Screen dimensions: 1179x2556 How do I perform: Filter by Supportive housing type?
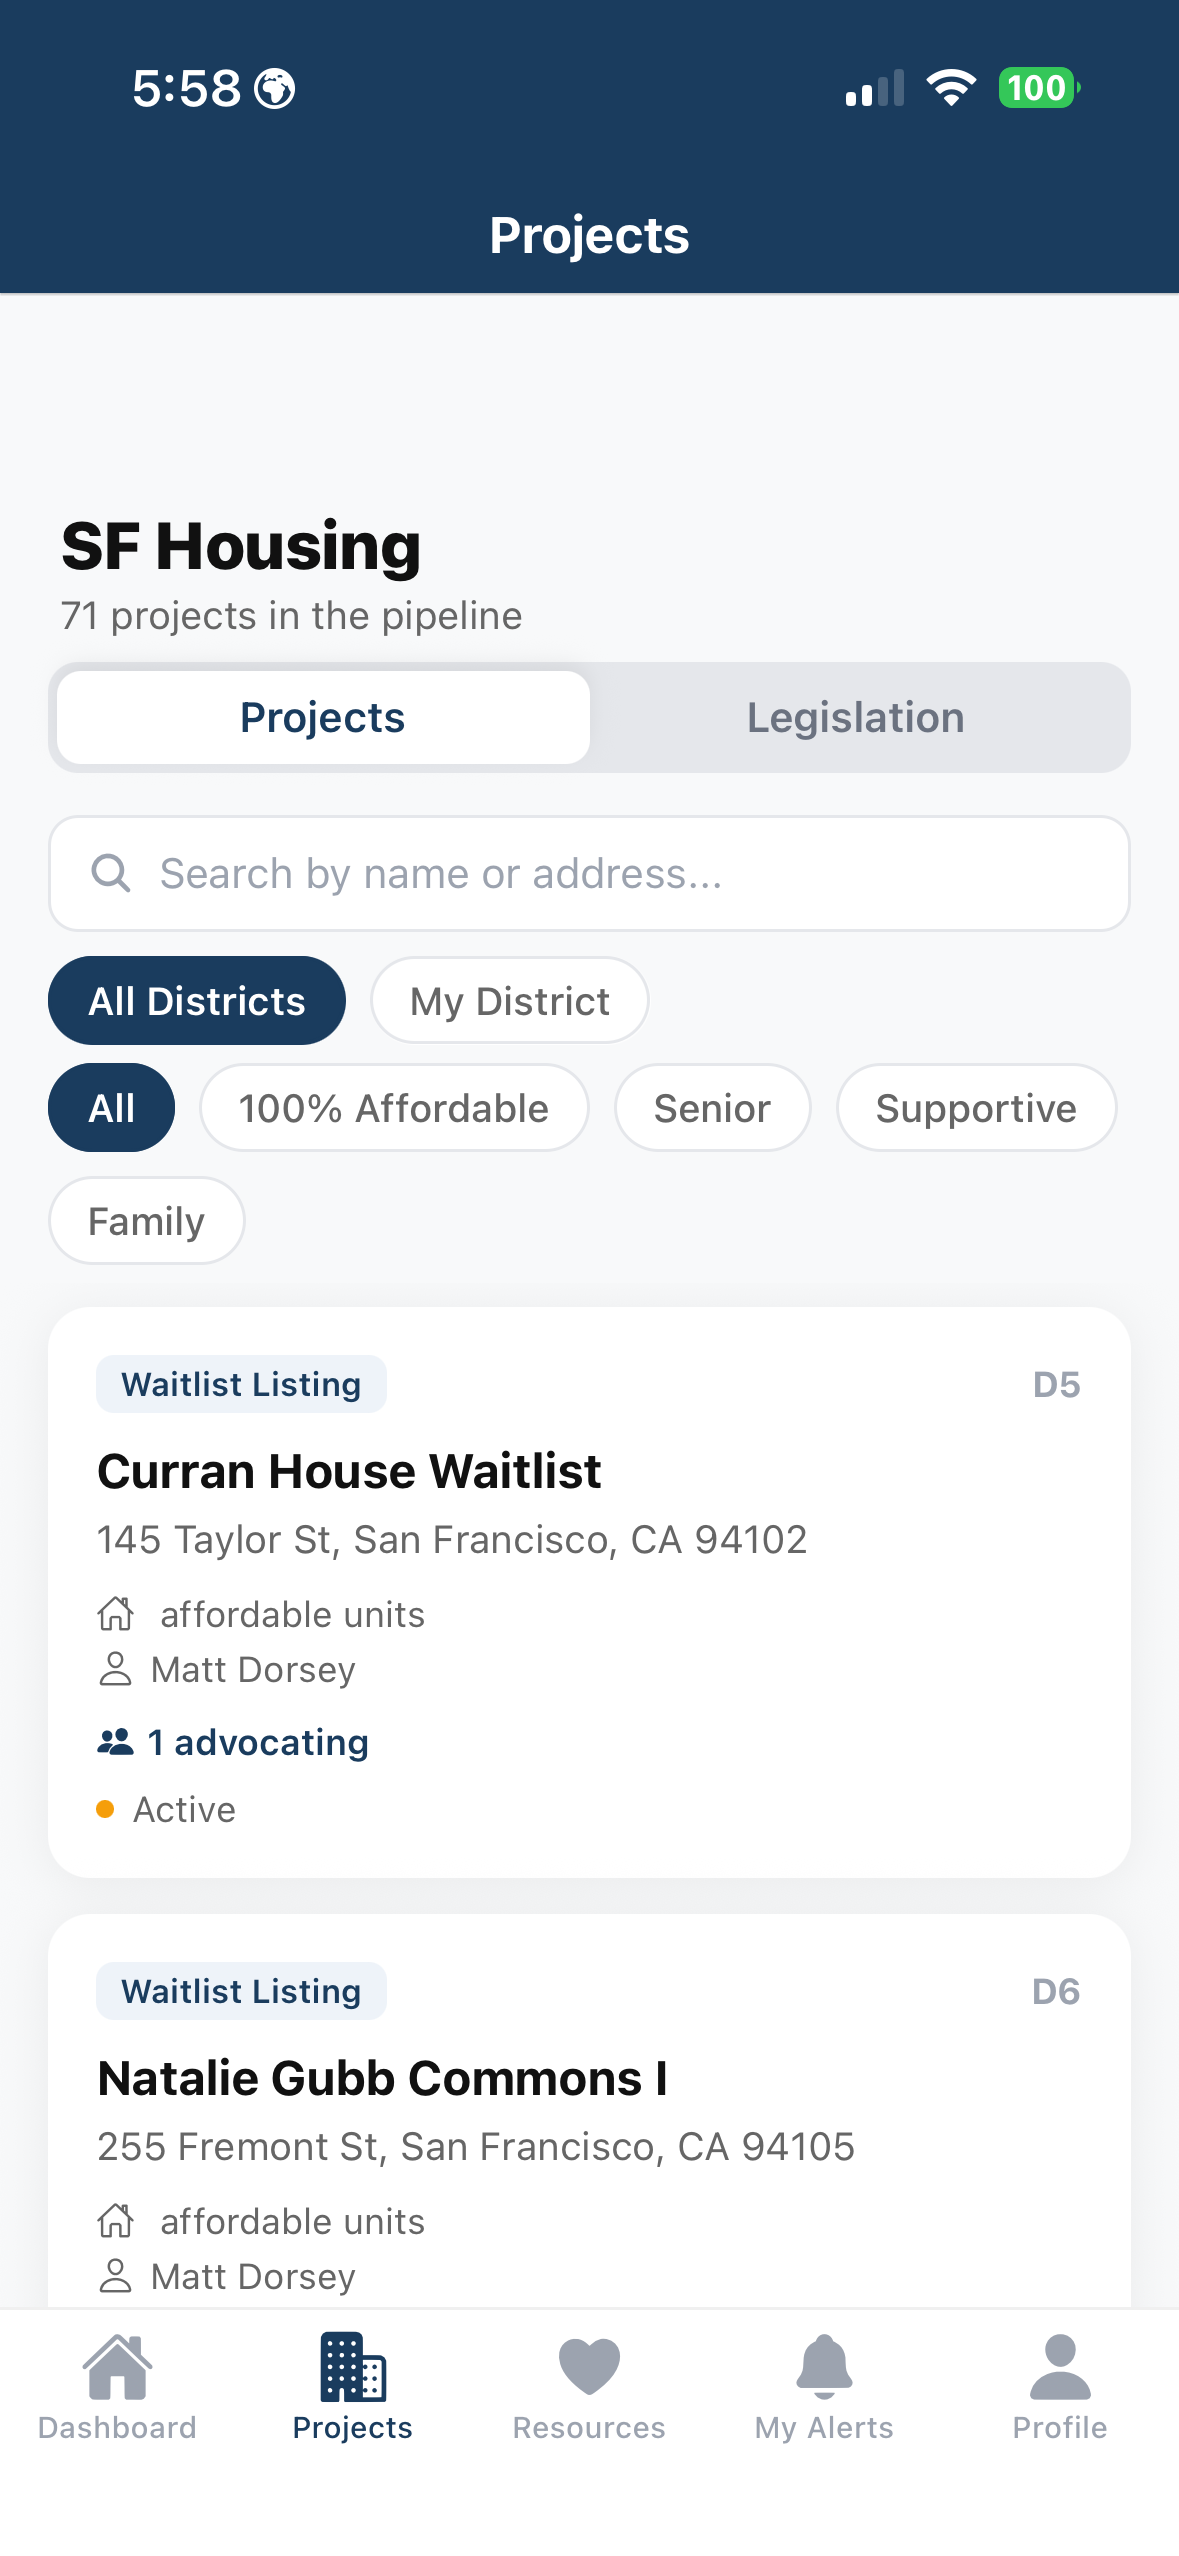977,1108
